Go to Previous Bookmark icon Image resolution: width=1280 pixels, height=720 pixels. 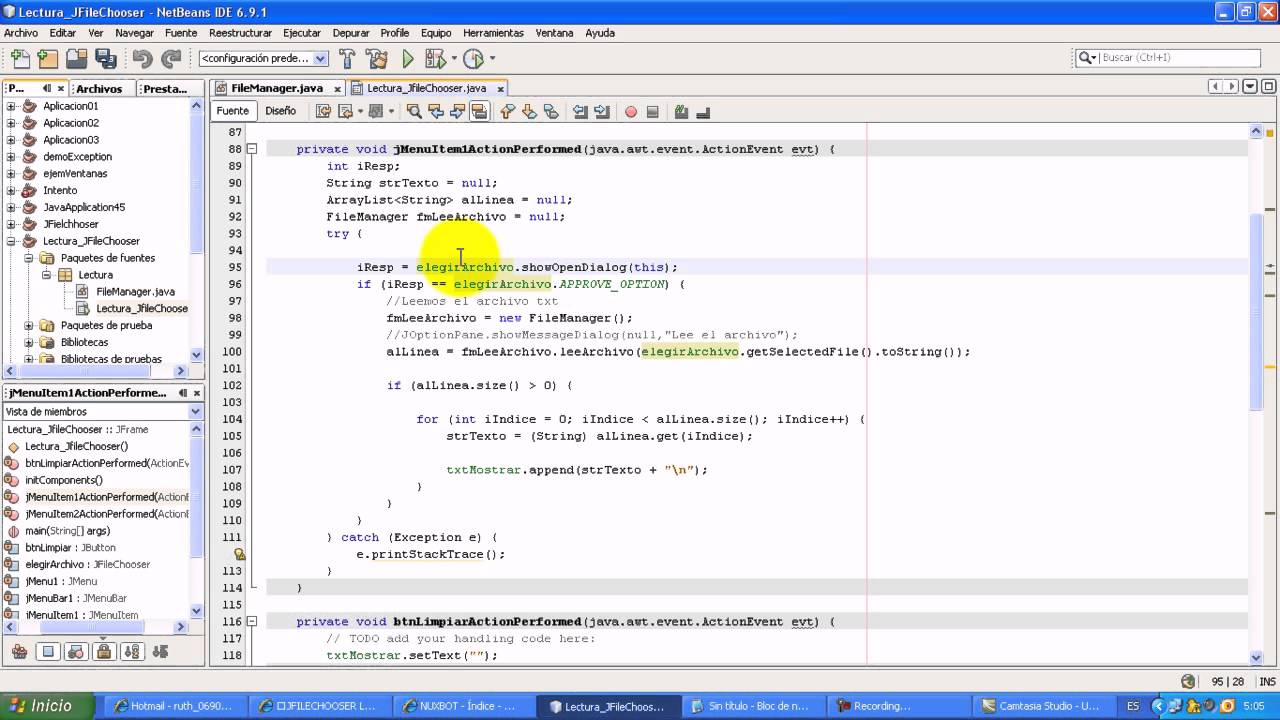click(508, 111)
